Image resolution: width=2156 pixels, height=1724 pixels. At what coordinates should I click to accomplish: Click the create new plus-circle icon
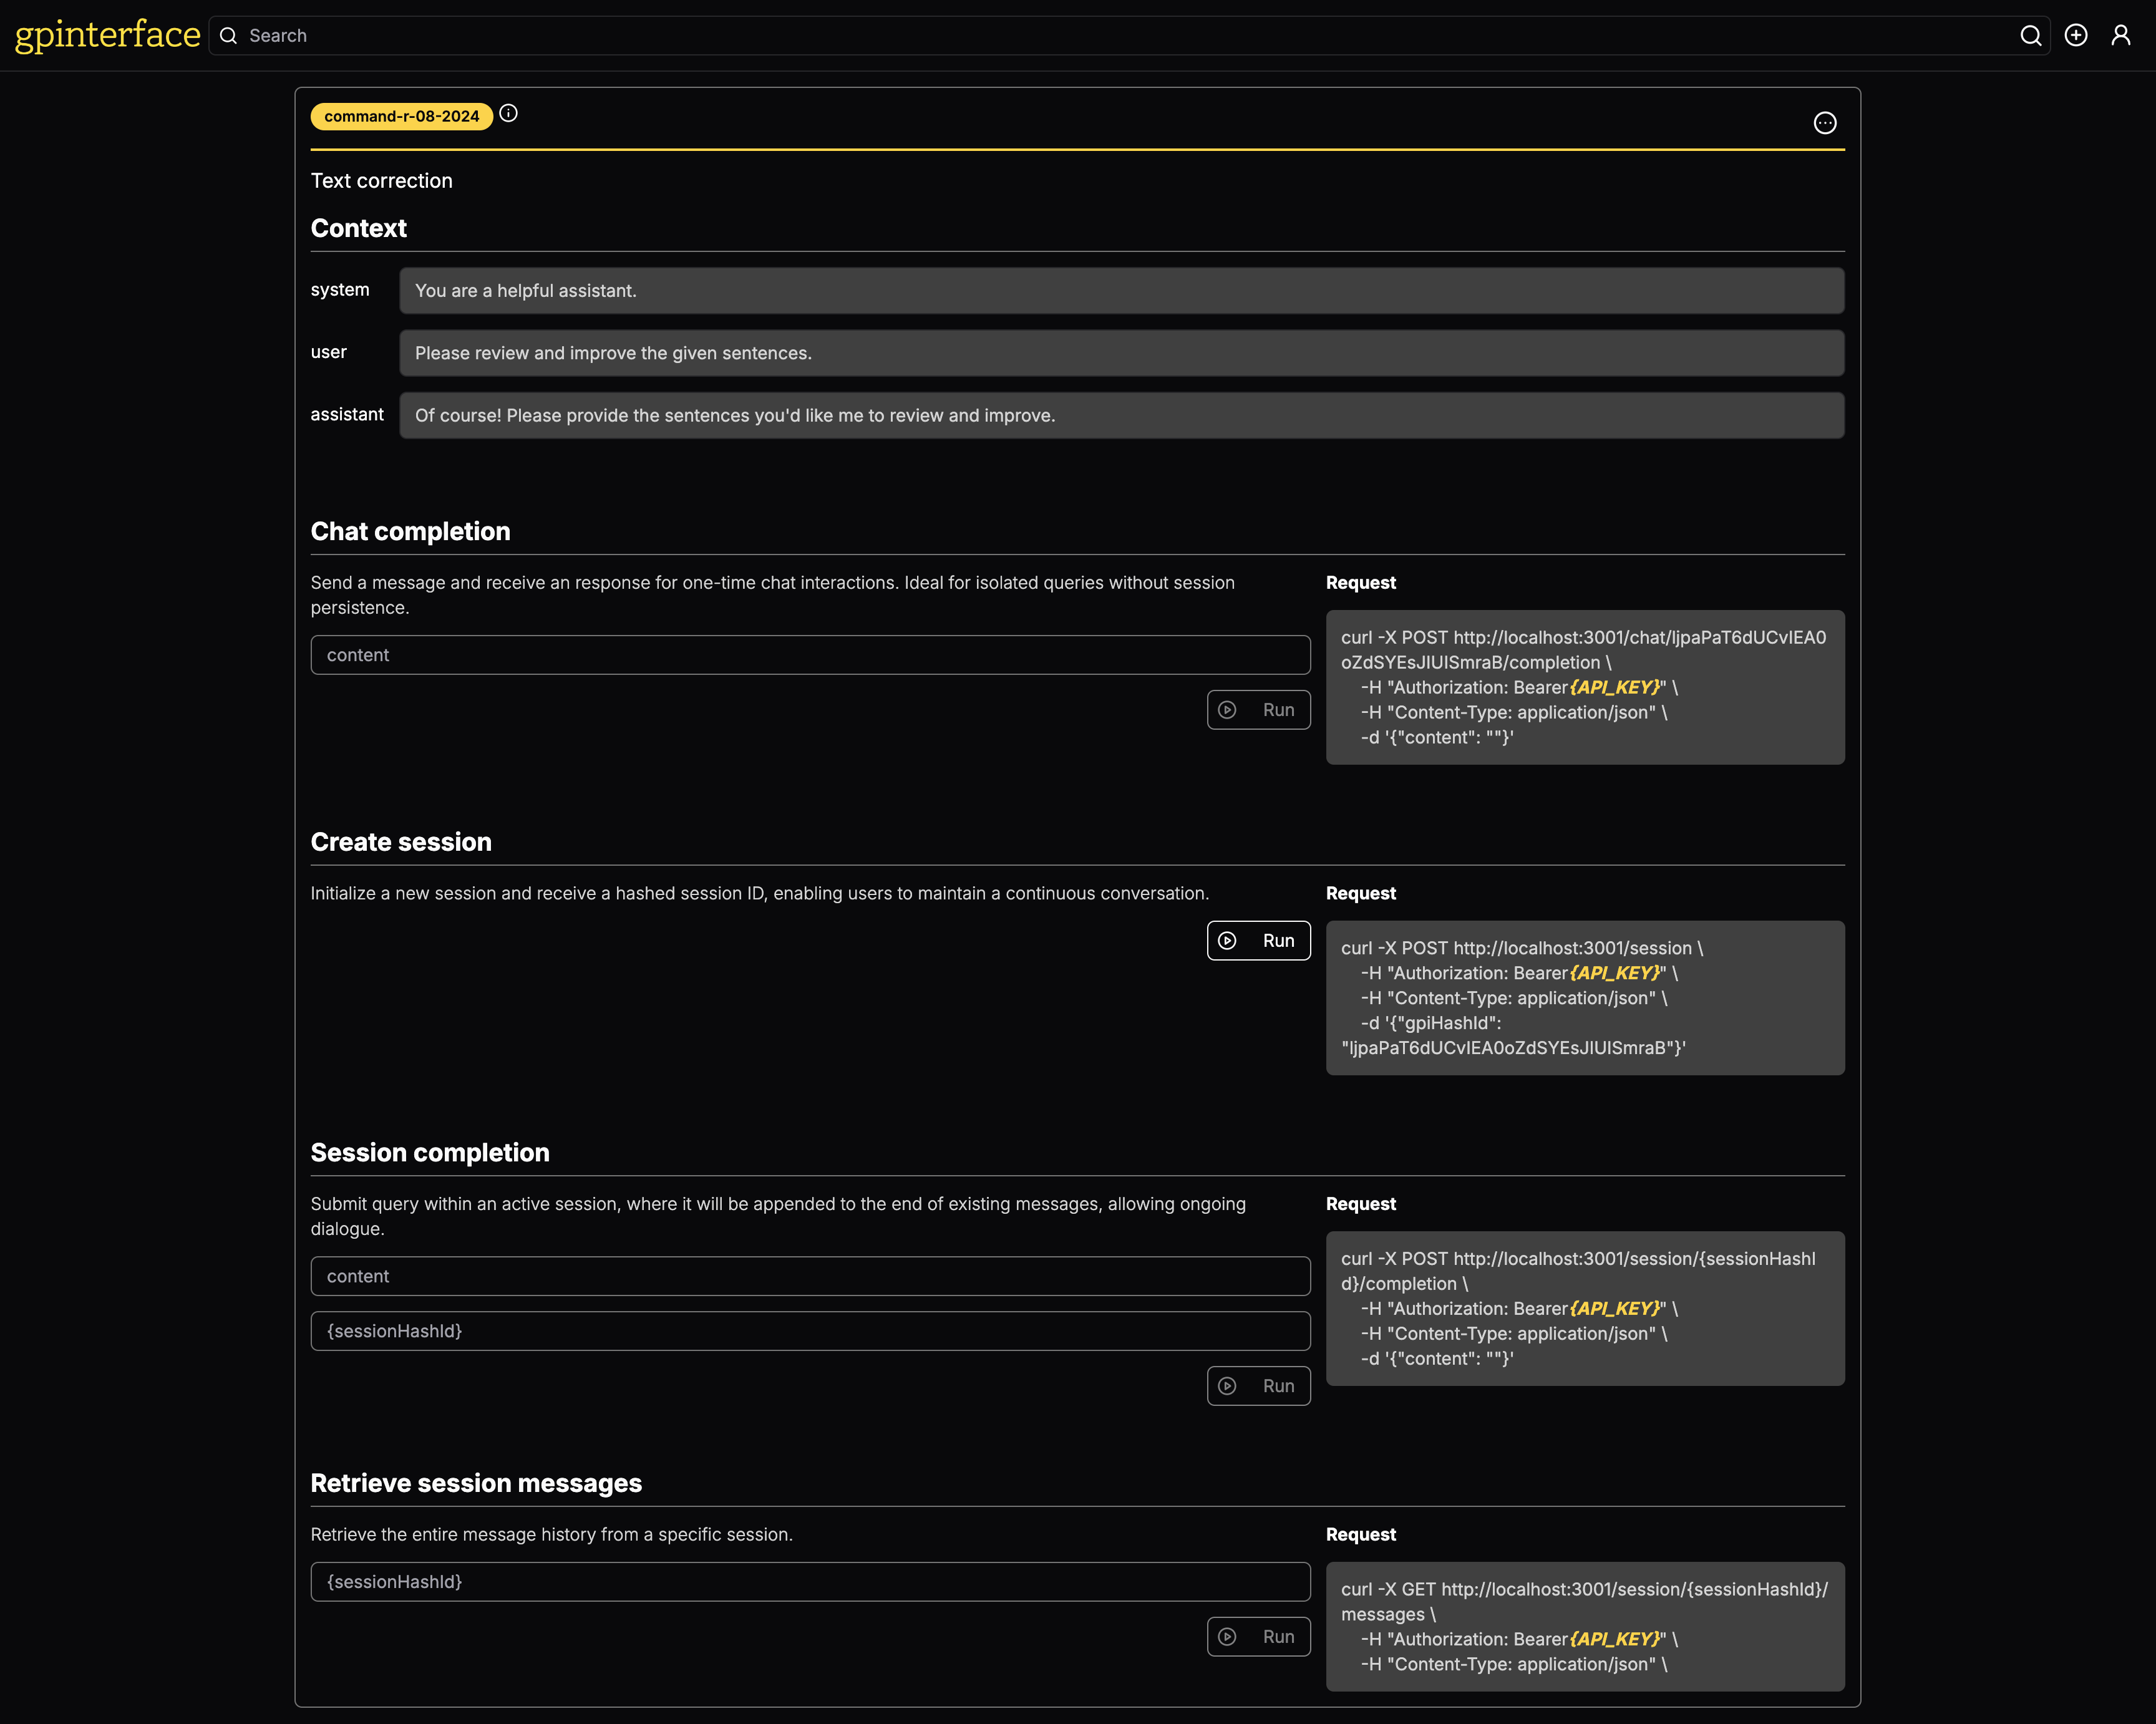click(x=2076, y=35)
